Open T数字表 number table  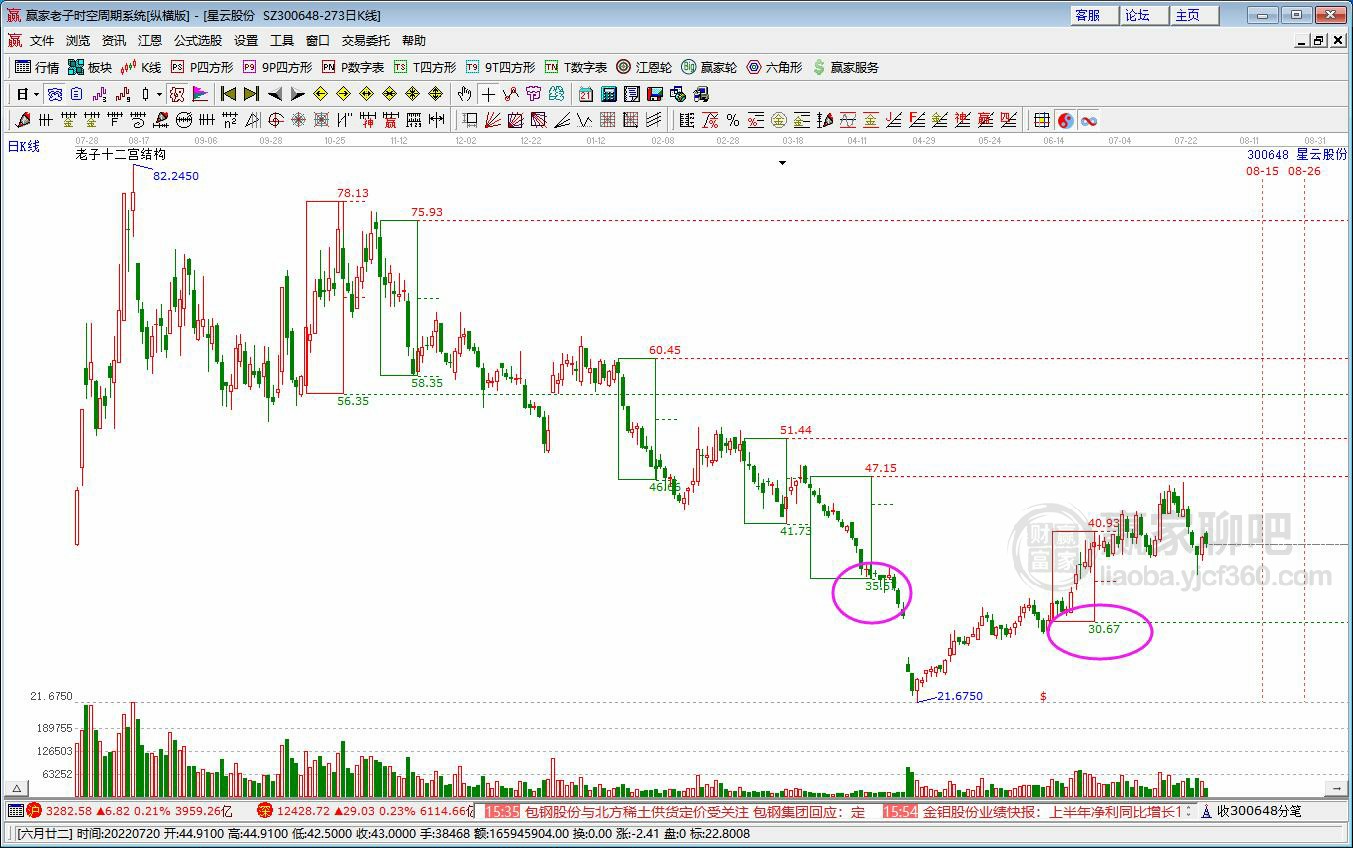coord(576,67)
